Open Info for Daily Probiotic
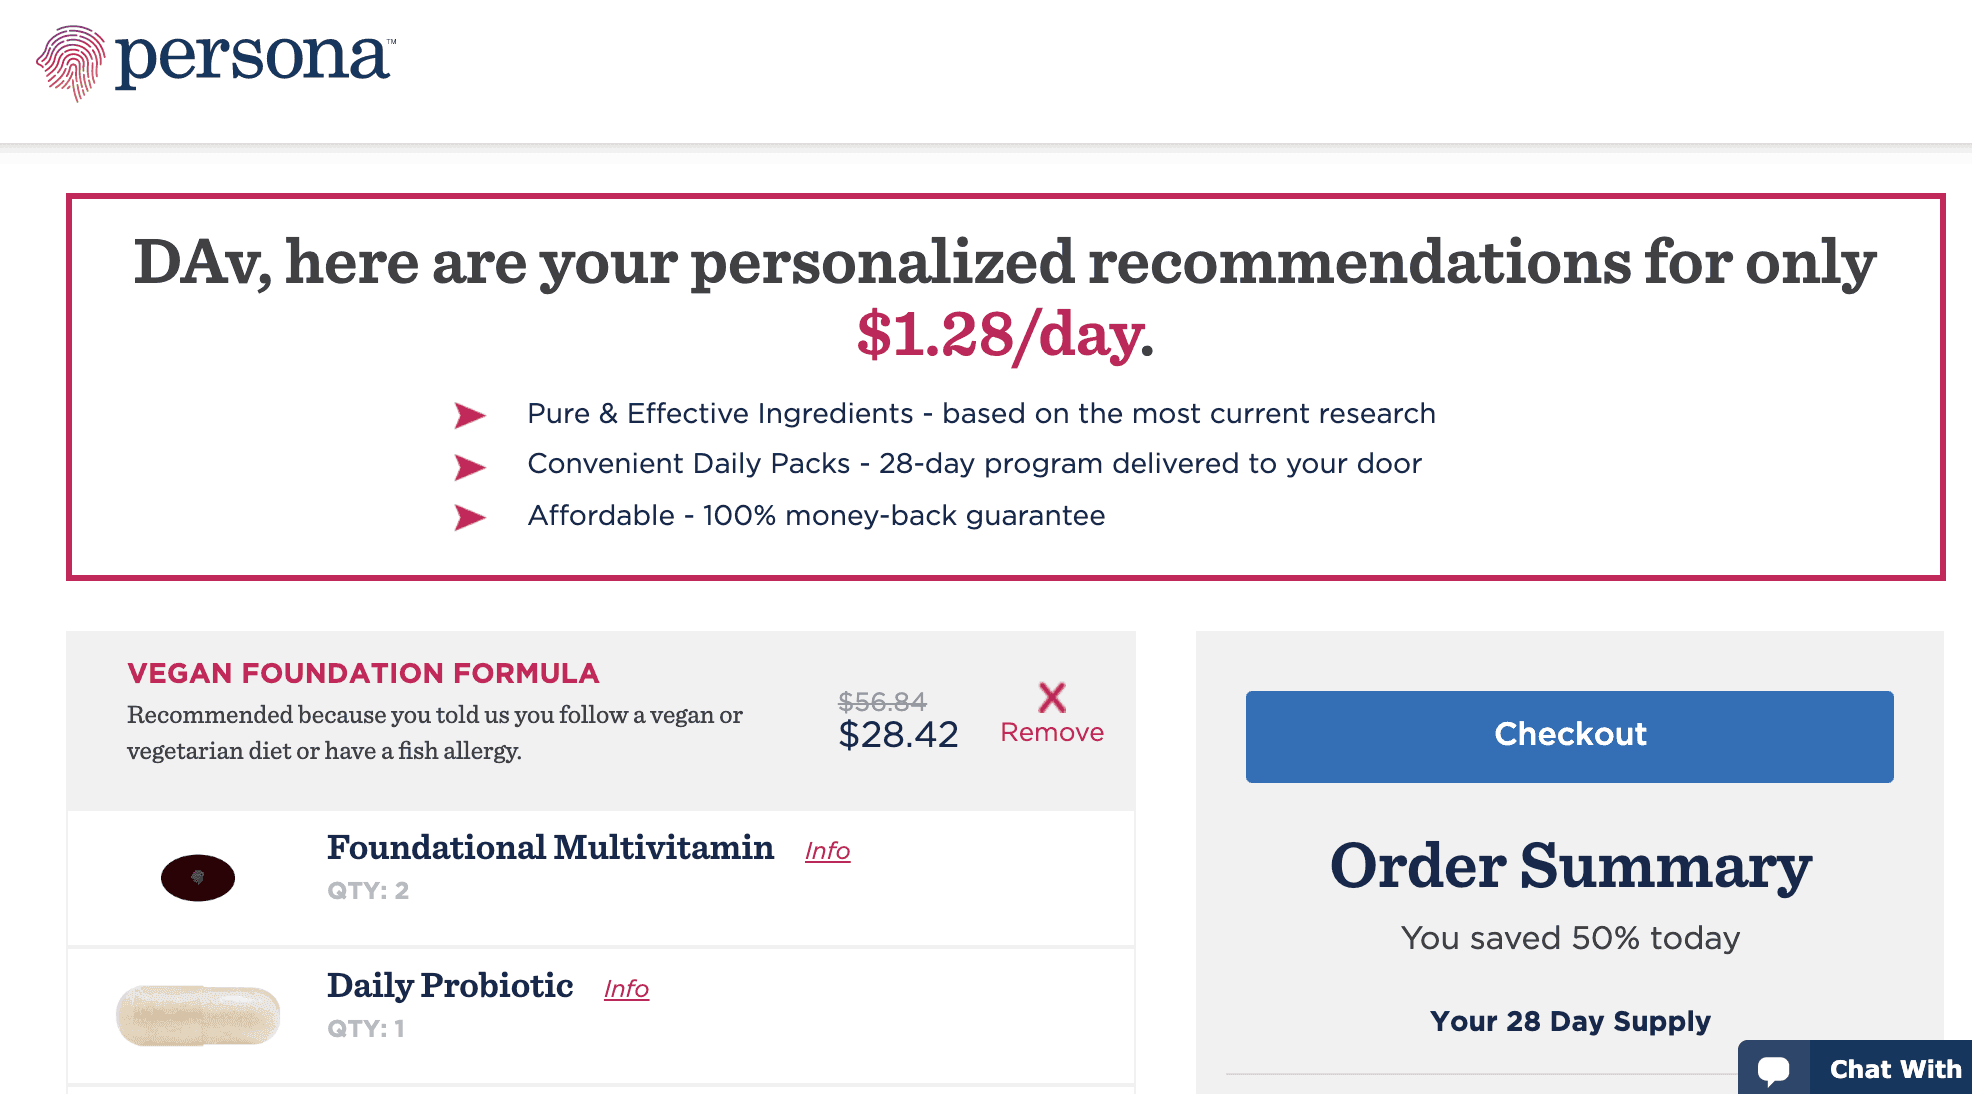 [626, 988]
